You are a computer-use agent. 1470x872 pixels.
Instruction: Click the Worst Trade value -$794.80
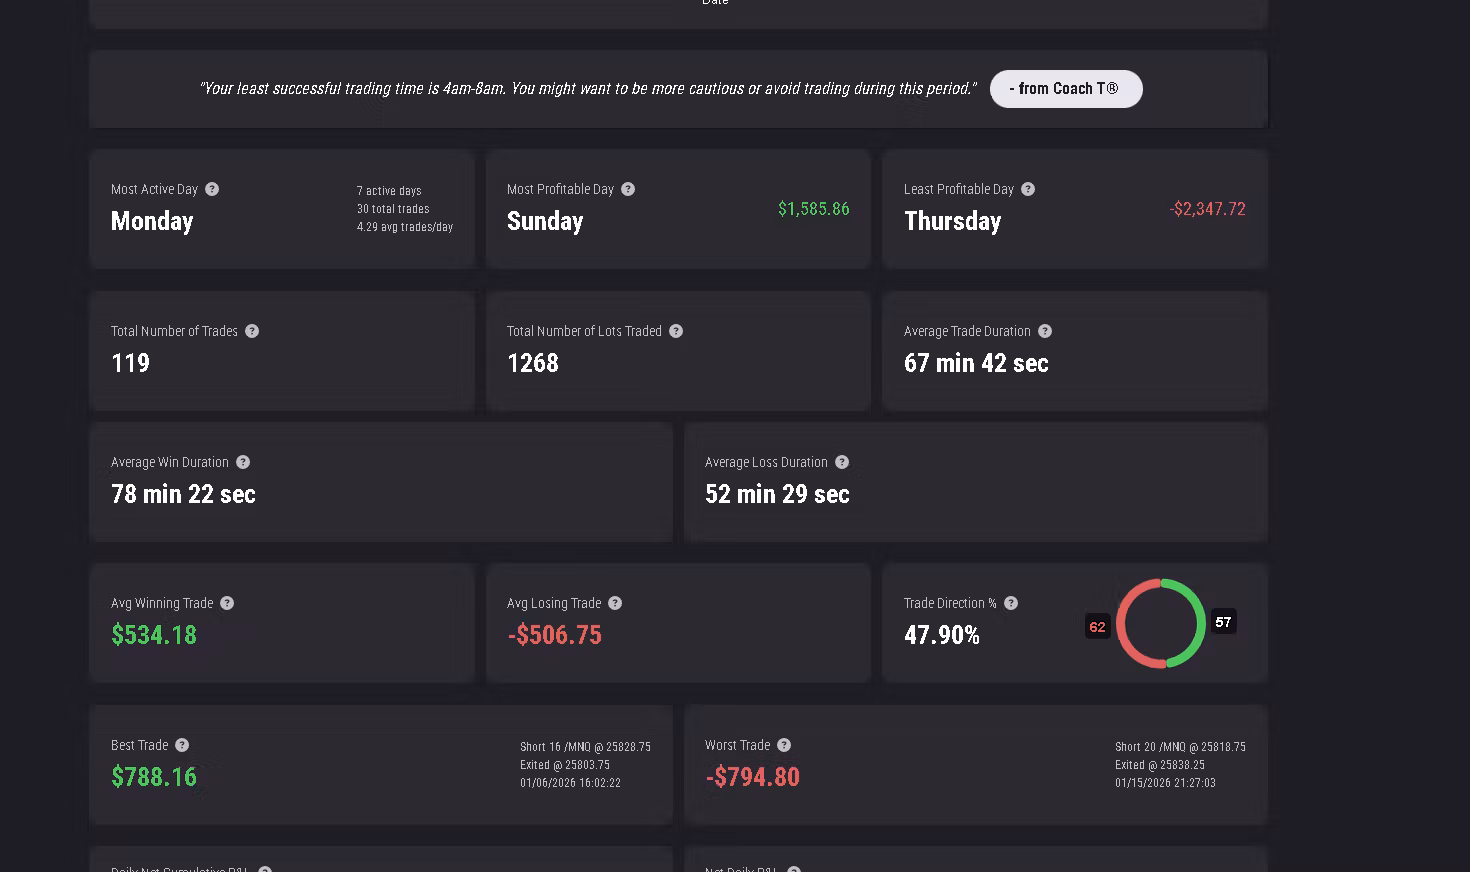click(x=753, y=777)
